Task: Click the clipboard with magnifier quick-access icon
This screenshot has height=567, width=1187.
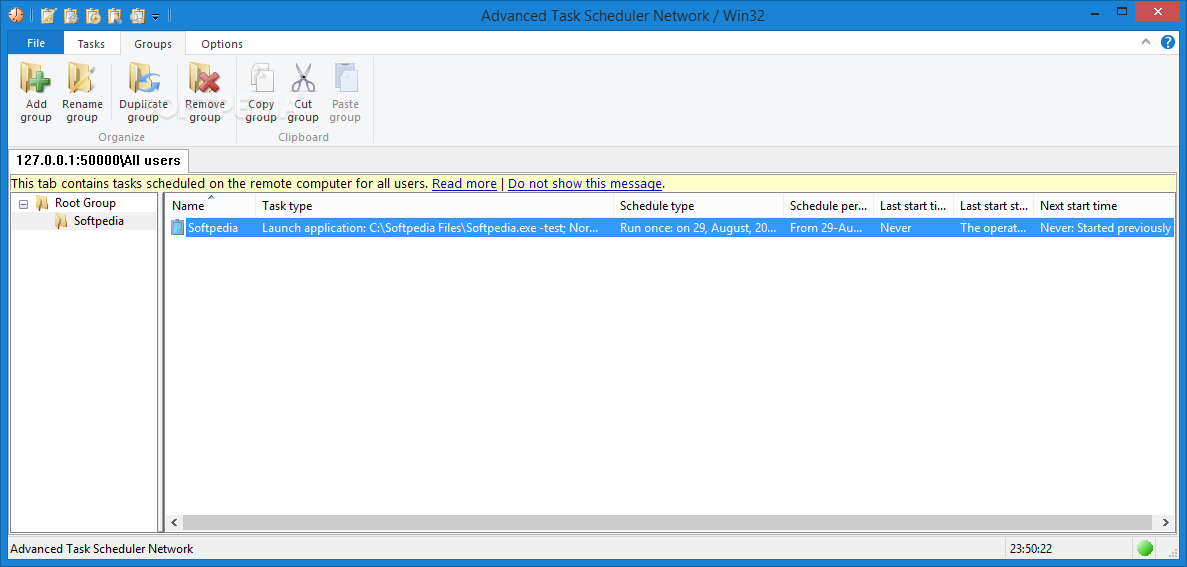Action: point(138,14)
